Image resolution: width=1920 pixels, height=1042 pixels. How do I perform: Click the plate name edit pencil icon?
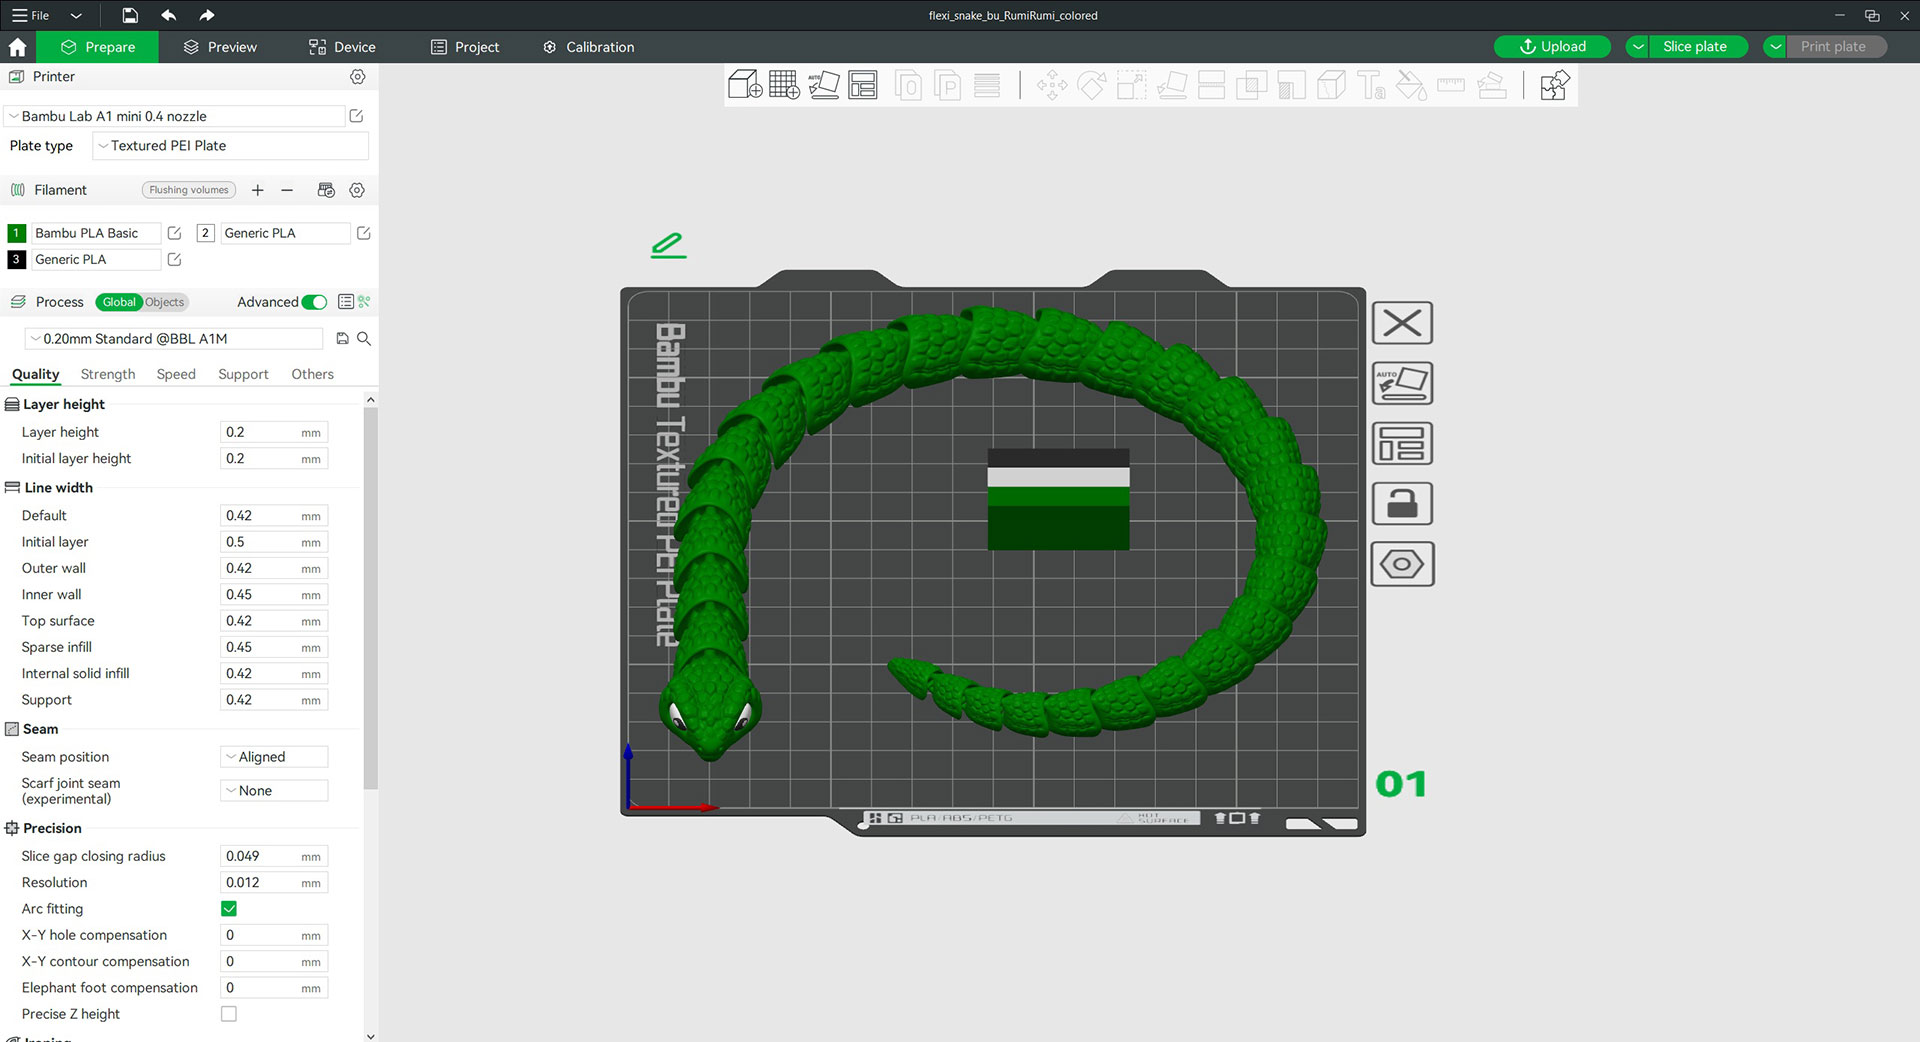668,245
